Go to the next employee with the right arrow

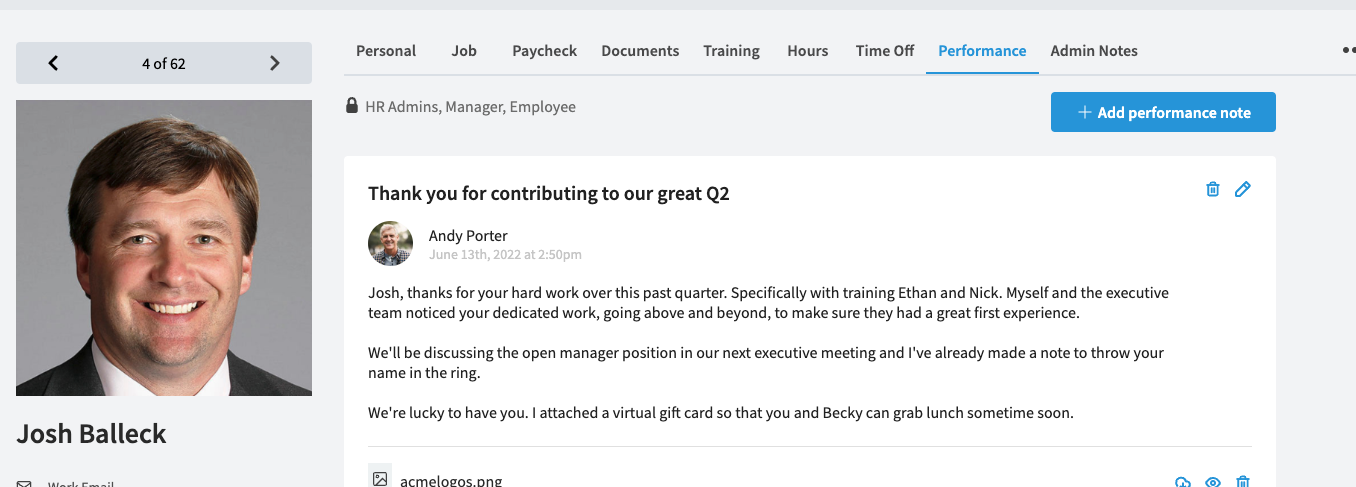click(275, 63)
